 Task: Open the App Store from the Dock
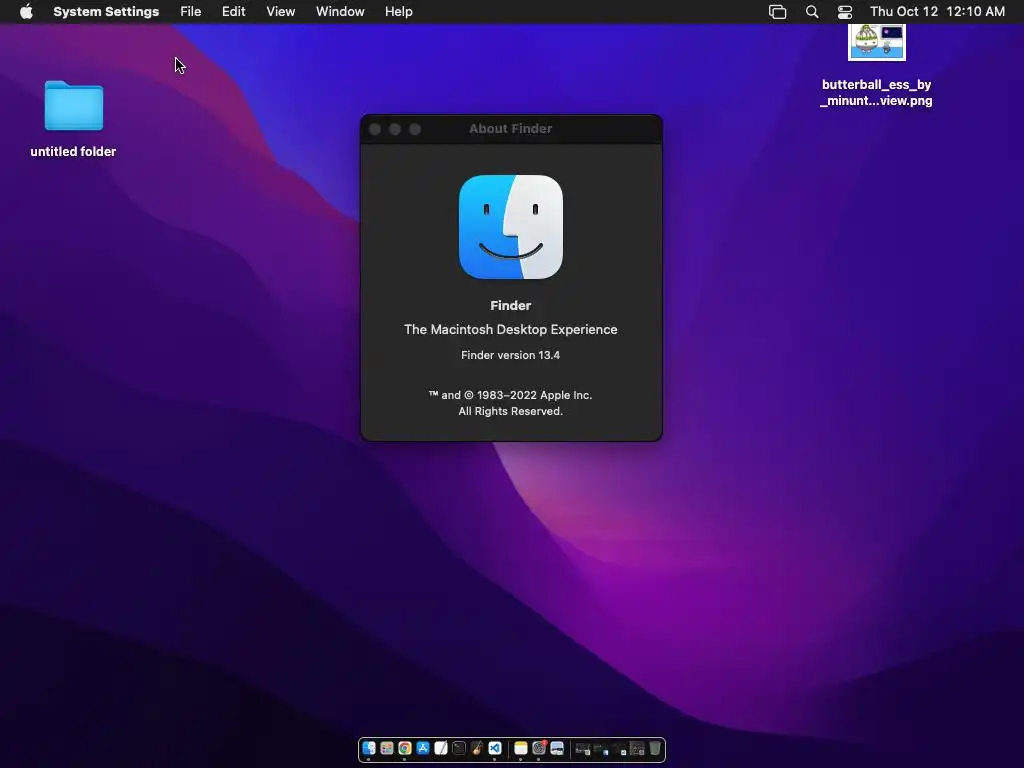tap(423, 748)
